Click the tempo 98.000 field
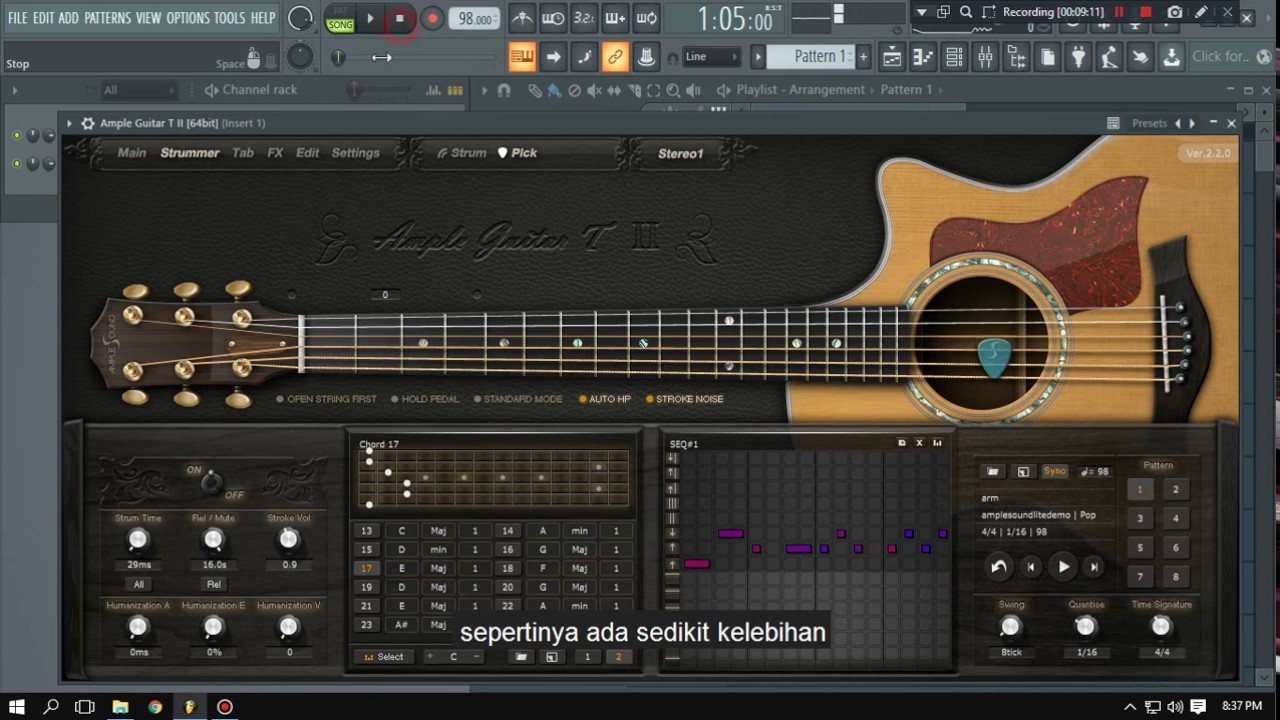The width and height of the screenshot is (1280, 720). coord(473,19)
